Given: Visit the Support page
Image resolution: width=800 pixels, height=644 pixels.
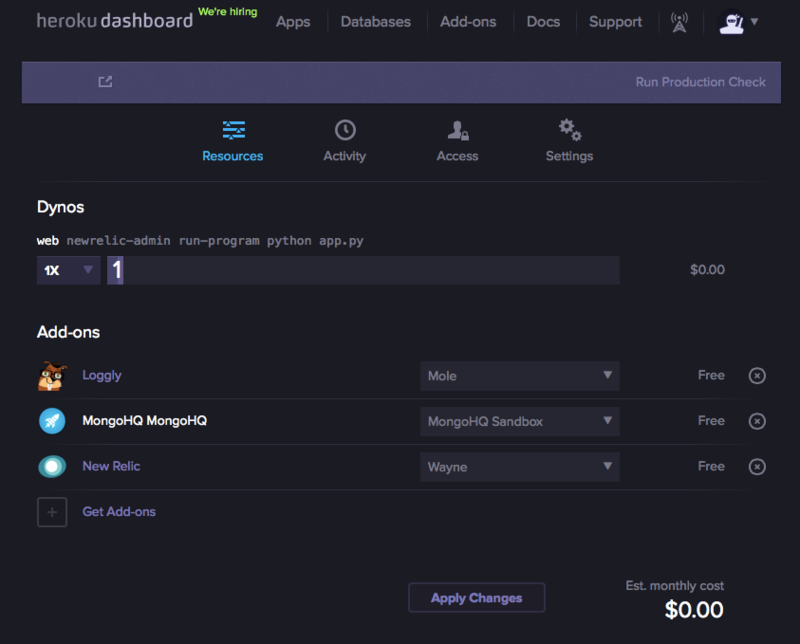Looking at the screenshot, I should (615, 22).
